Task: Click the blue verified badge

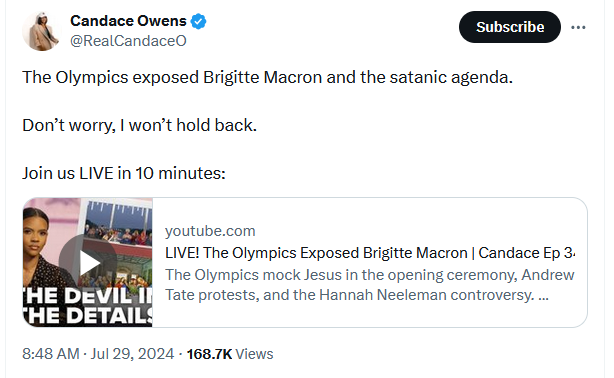Action: point(198,21)
